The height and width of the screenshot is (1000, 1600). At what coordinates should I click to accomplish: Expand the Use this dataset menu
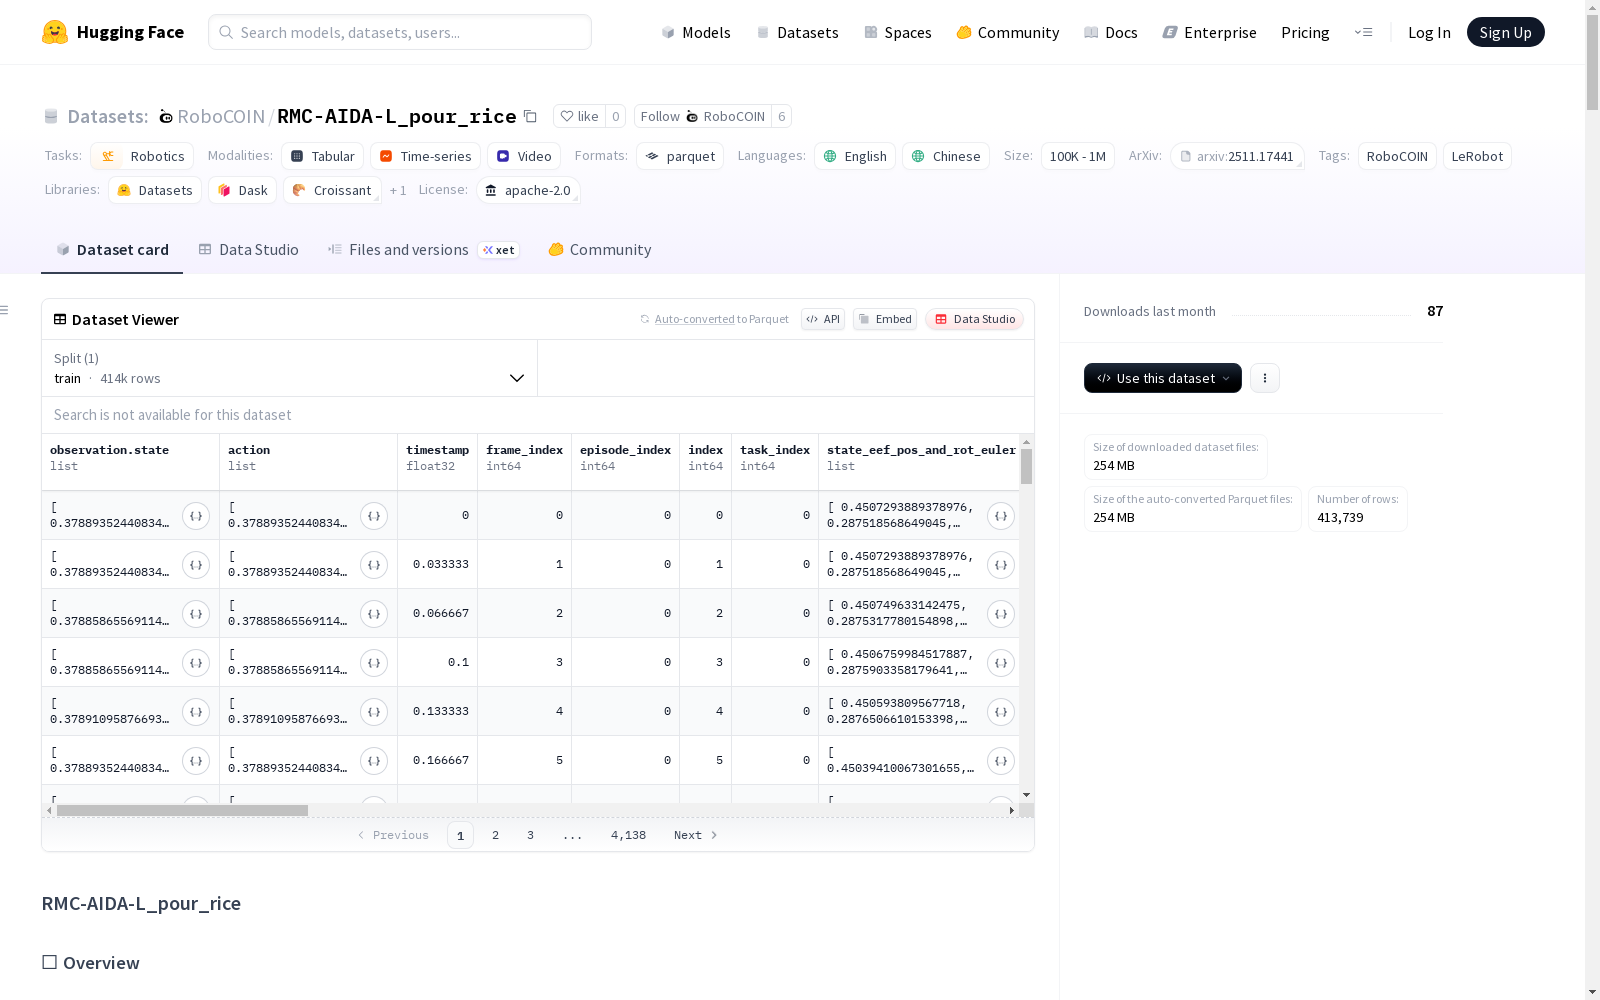click(1163, 378)
